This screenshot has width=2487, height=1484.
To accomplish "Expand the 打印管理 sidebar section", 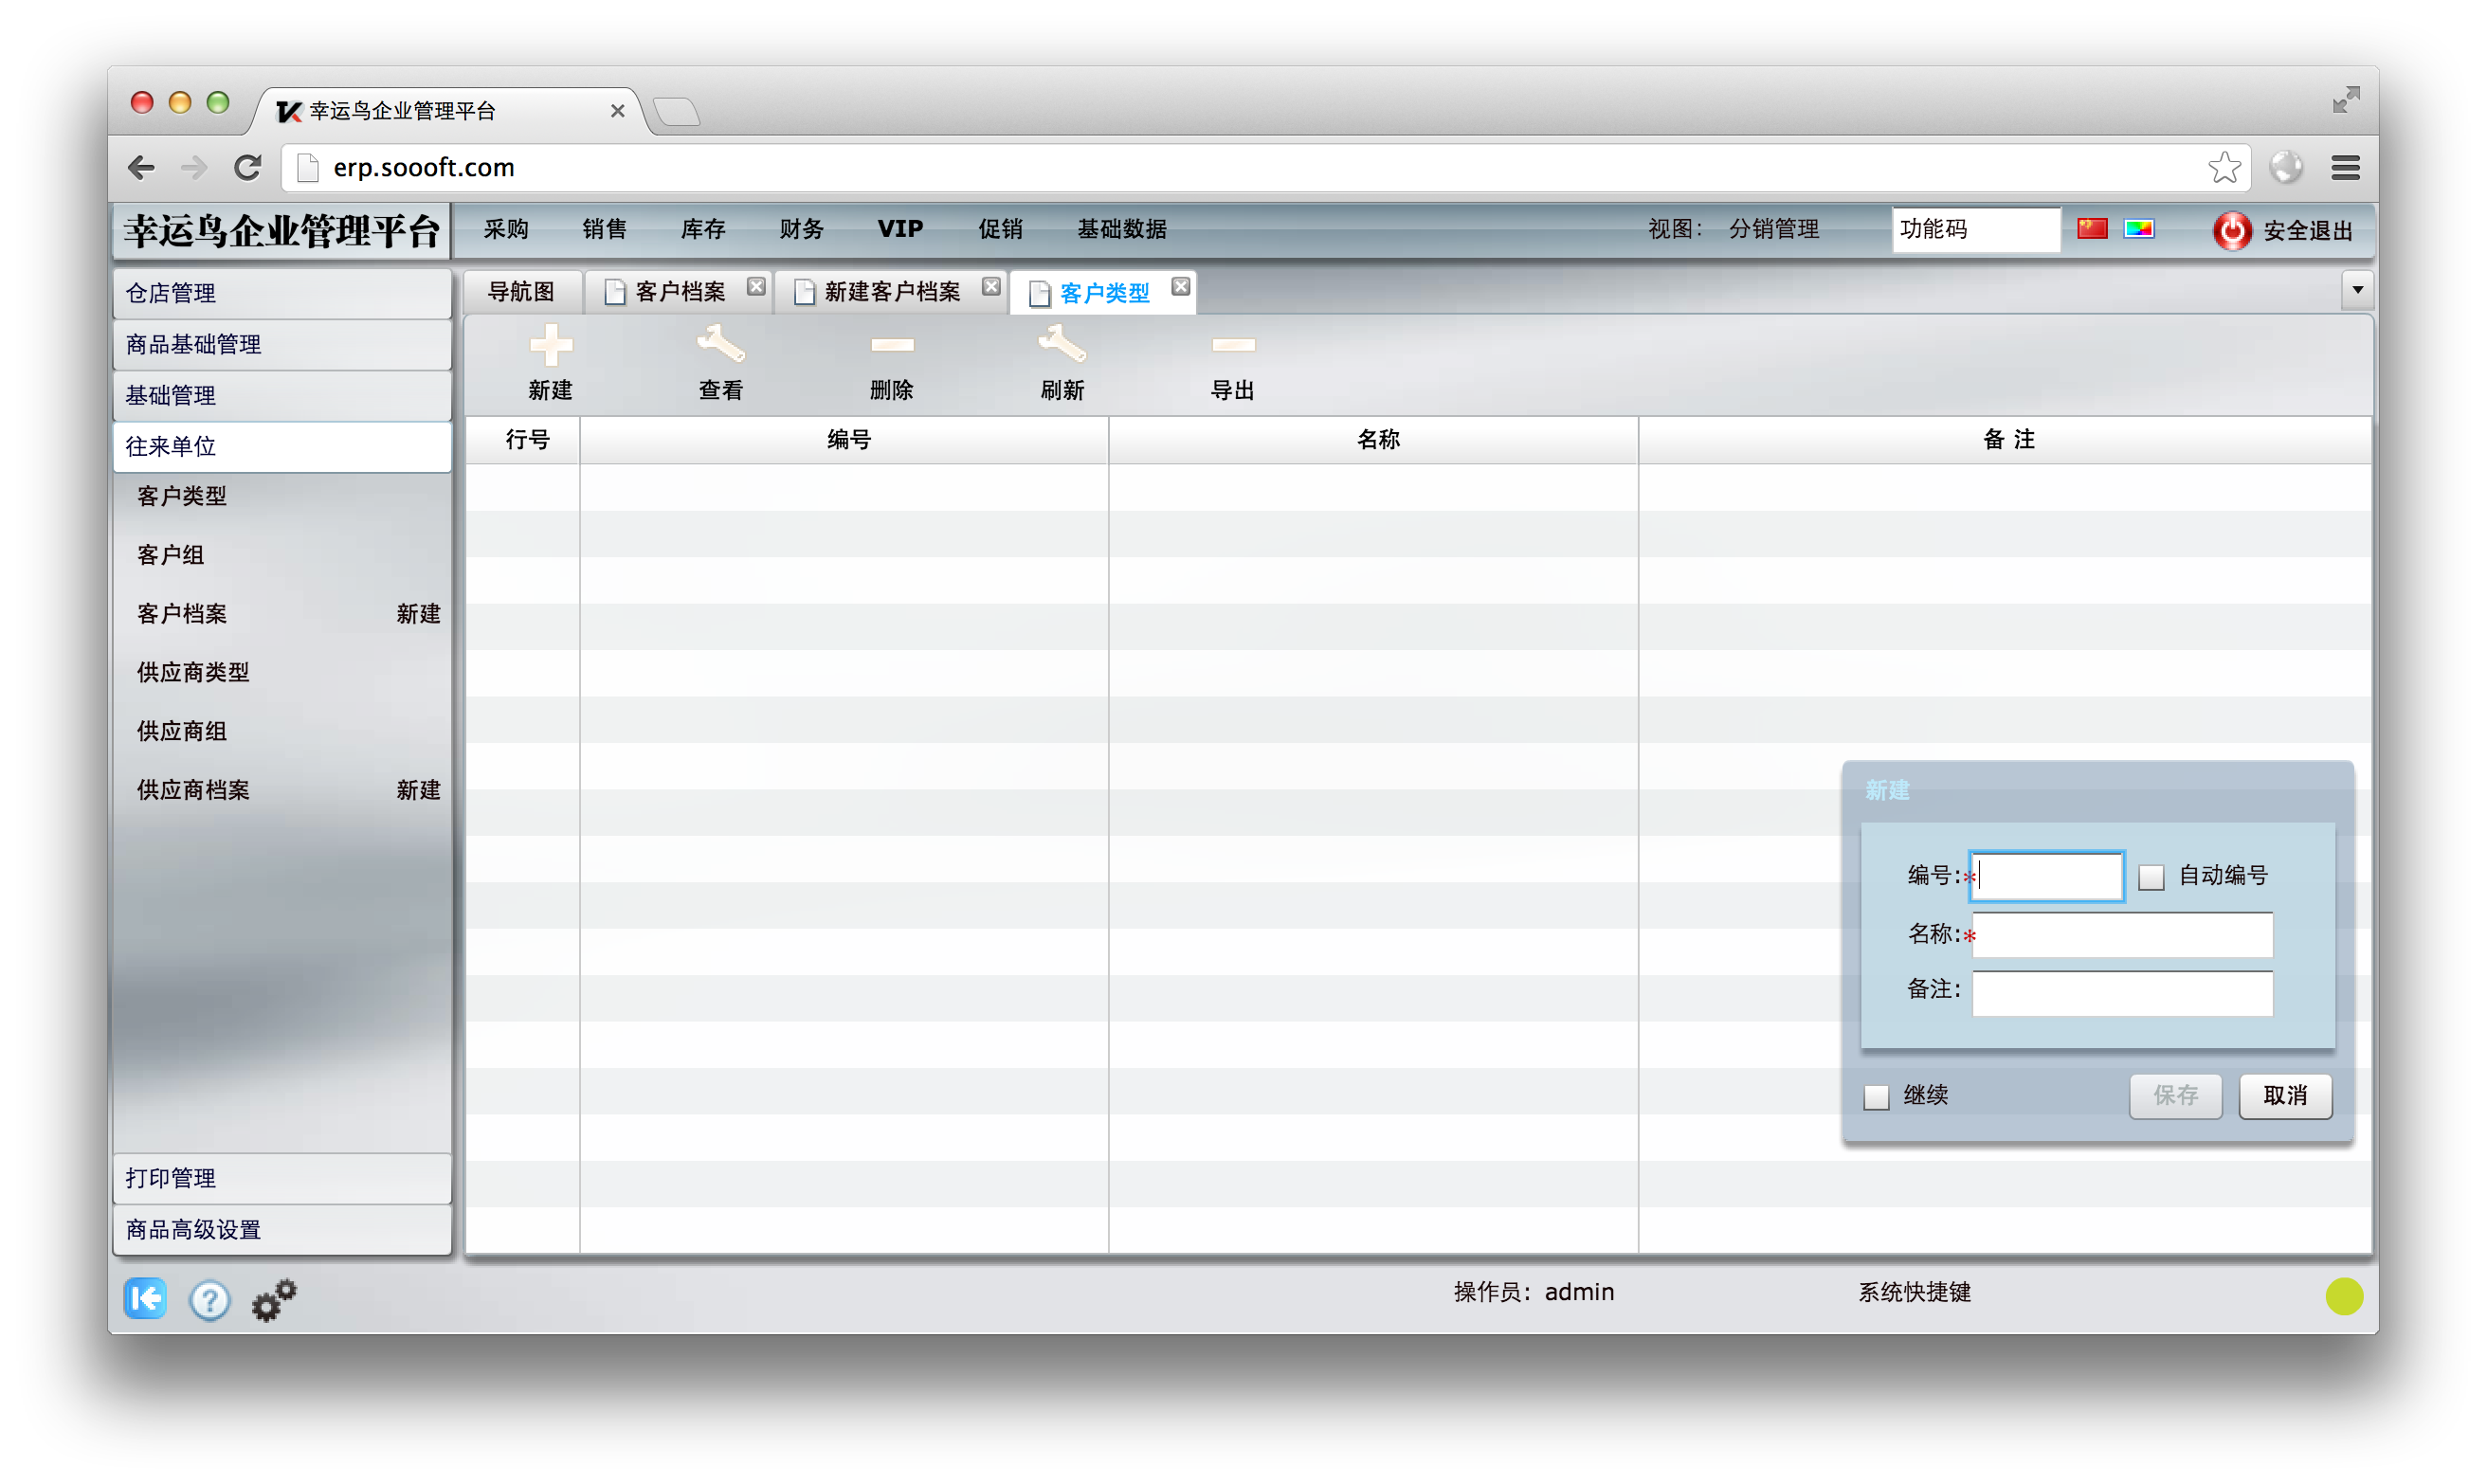I will click(283, 1178).
